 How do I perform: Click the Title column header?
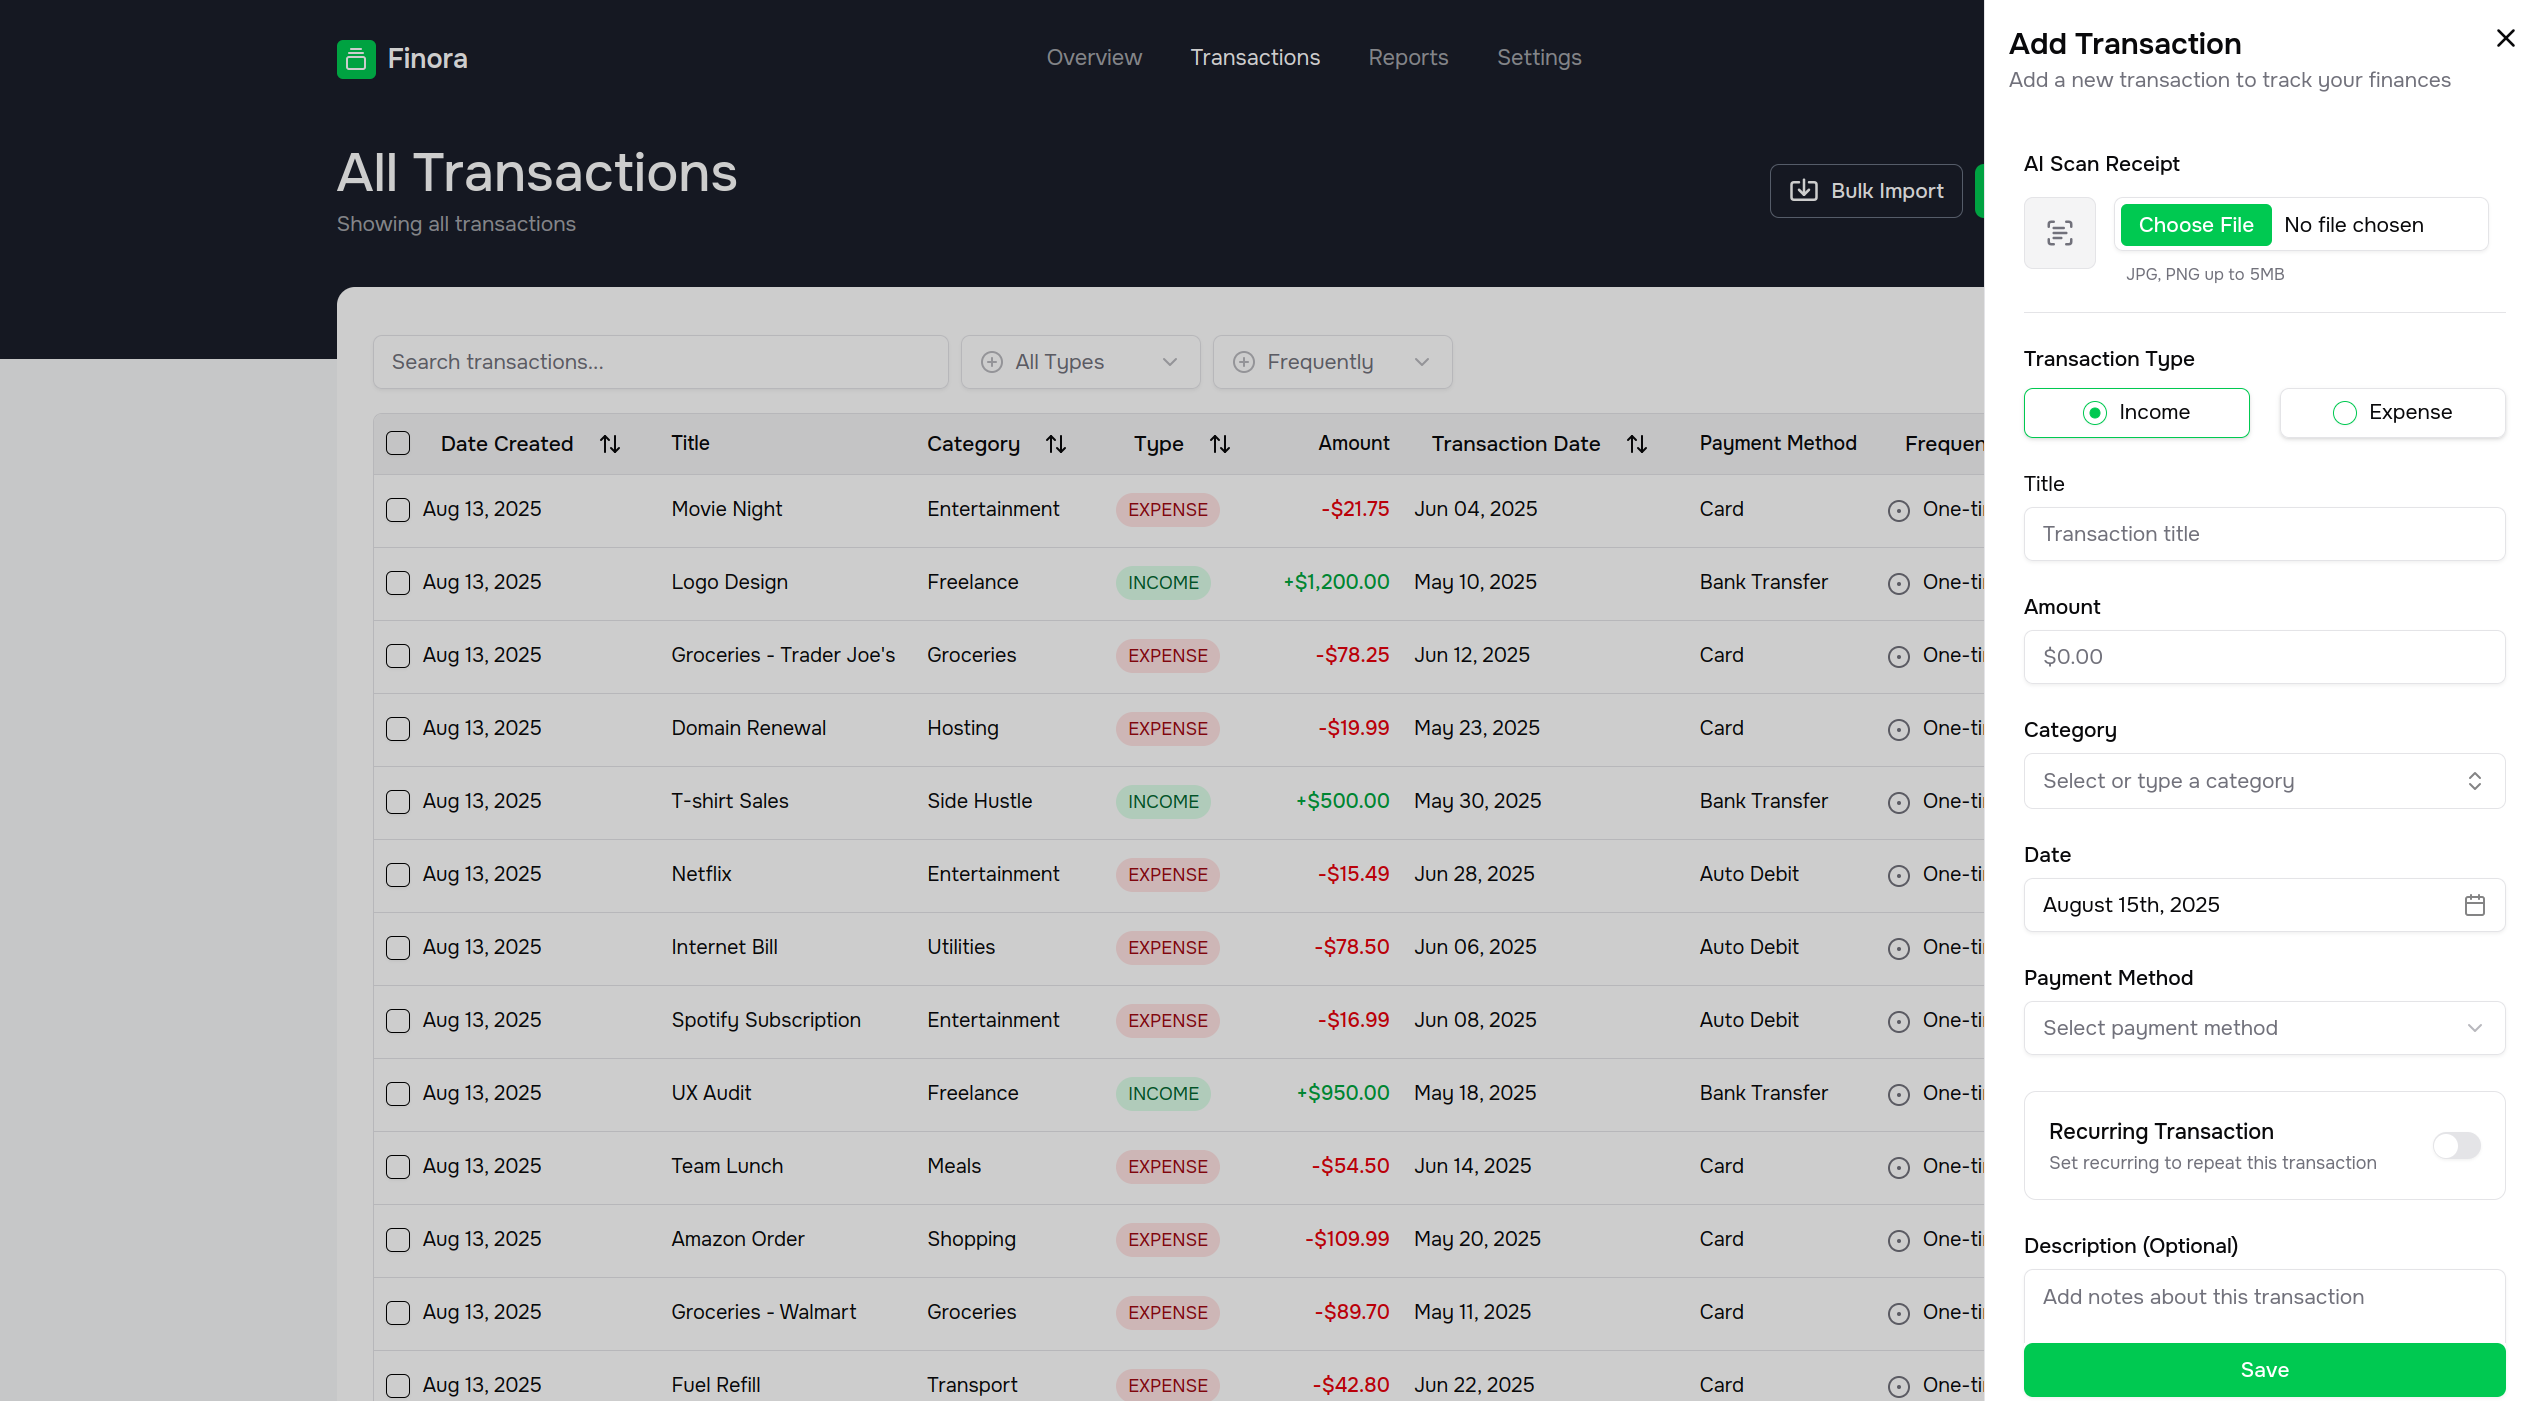pyautogui.click(x=690, y=443)
